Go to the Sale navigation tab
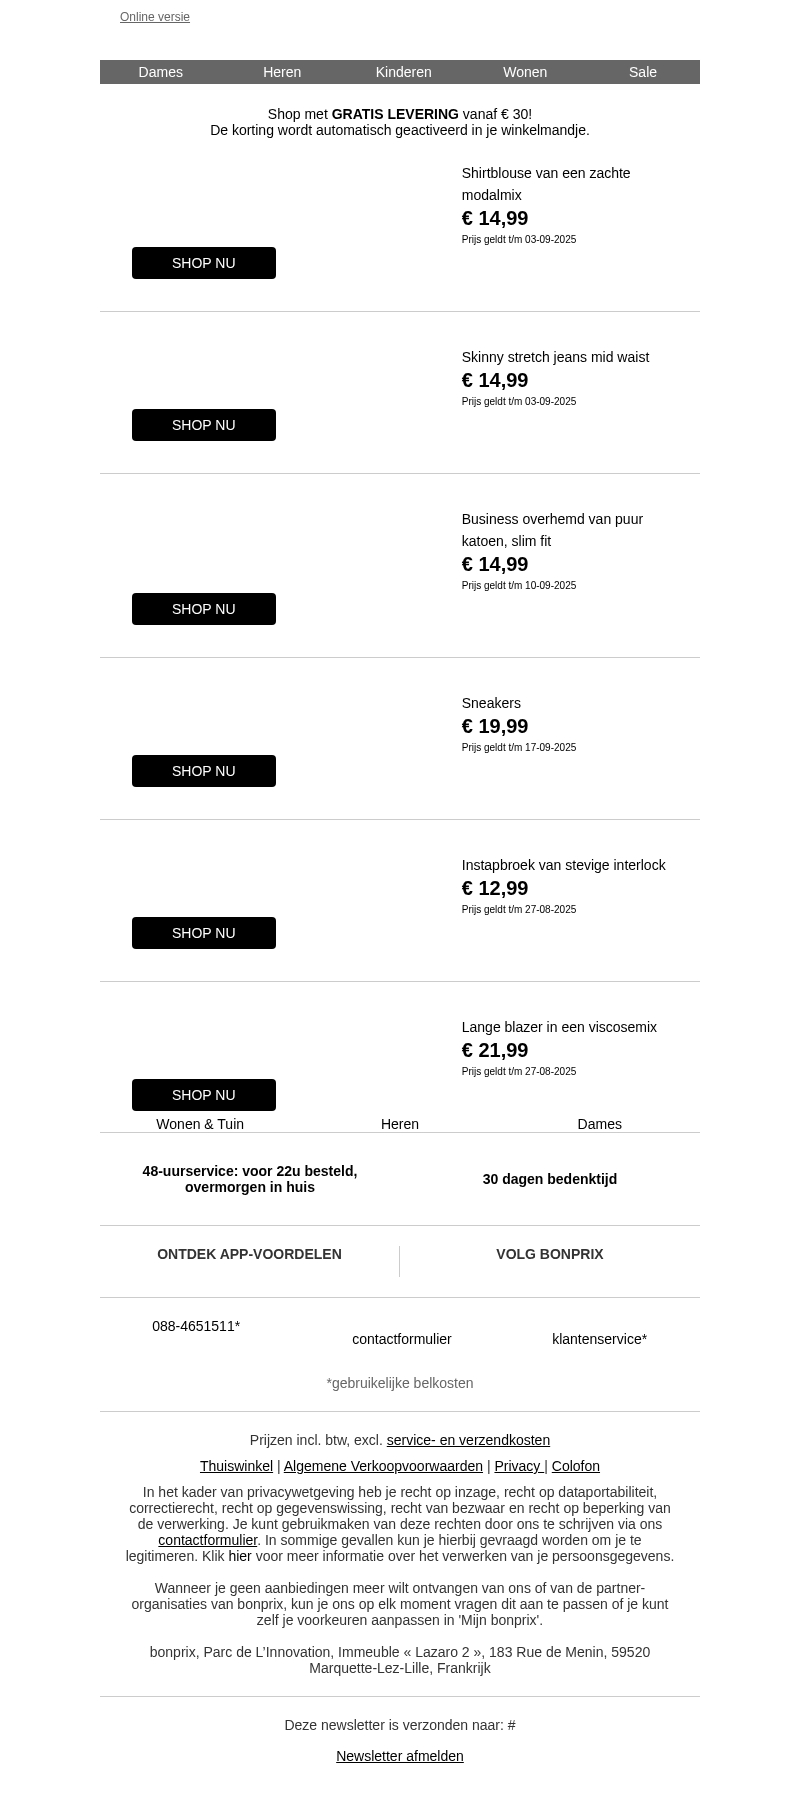This screenshot has height=1802, width=800. tap(642, 72)
